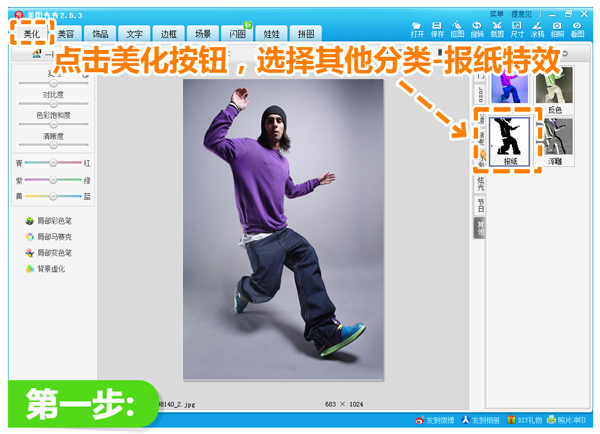Click the 打开 (Open) toolbar icon
This screenshot has width=600, height=434.
coord(417,29)
